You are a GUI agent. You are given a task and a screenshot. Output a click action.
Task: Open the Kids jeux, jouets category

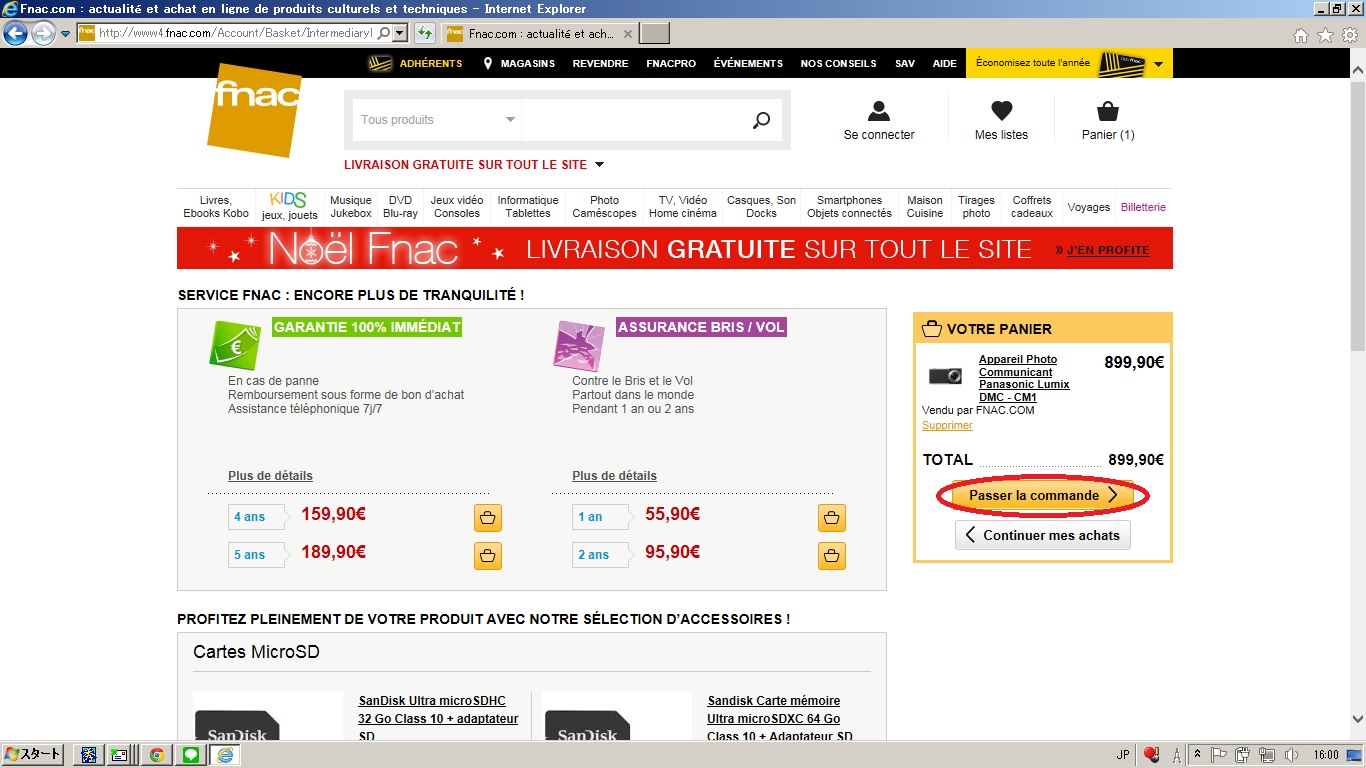pyautogui.click(x=289, y=207)
